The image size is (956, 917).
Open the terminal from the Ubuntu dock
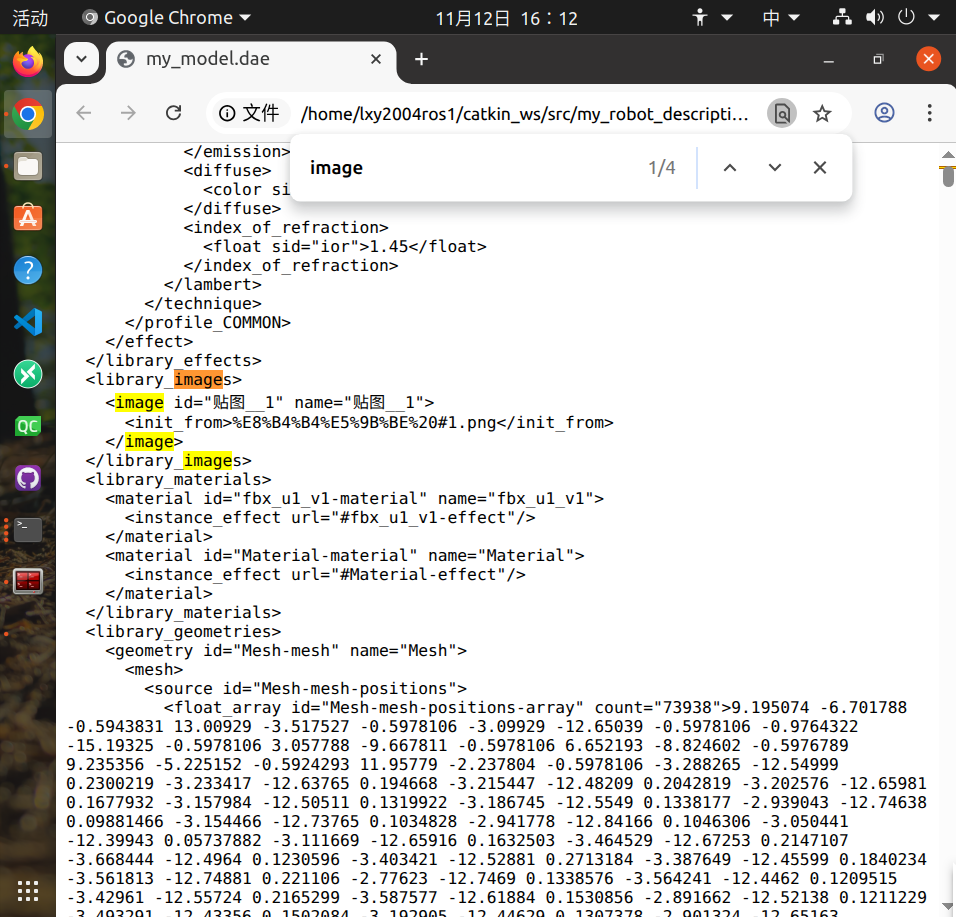tap(27, 530)
